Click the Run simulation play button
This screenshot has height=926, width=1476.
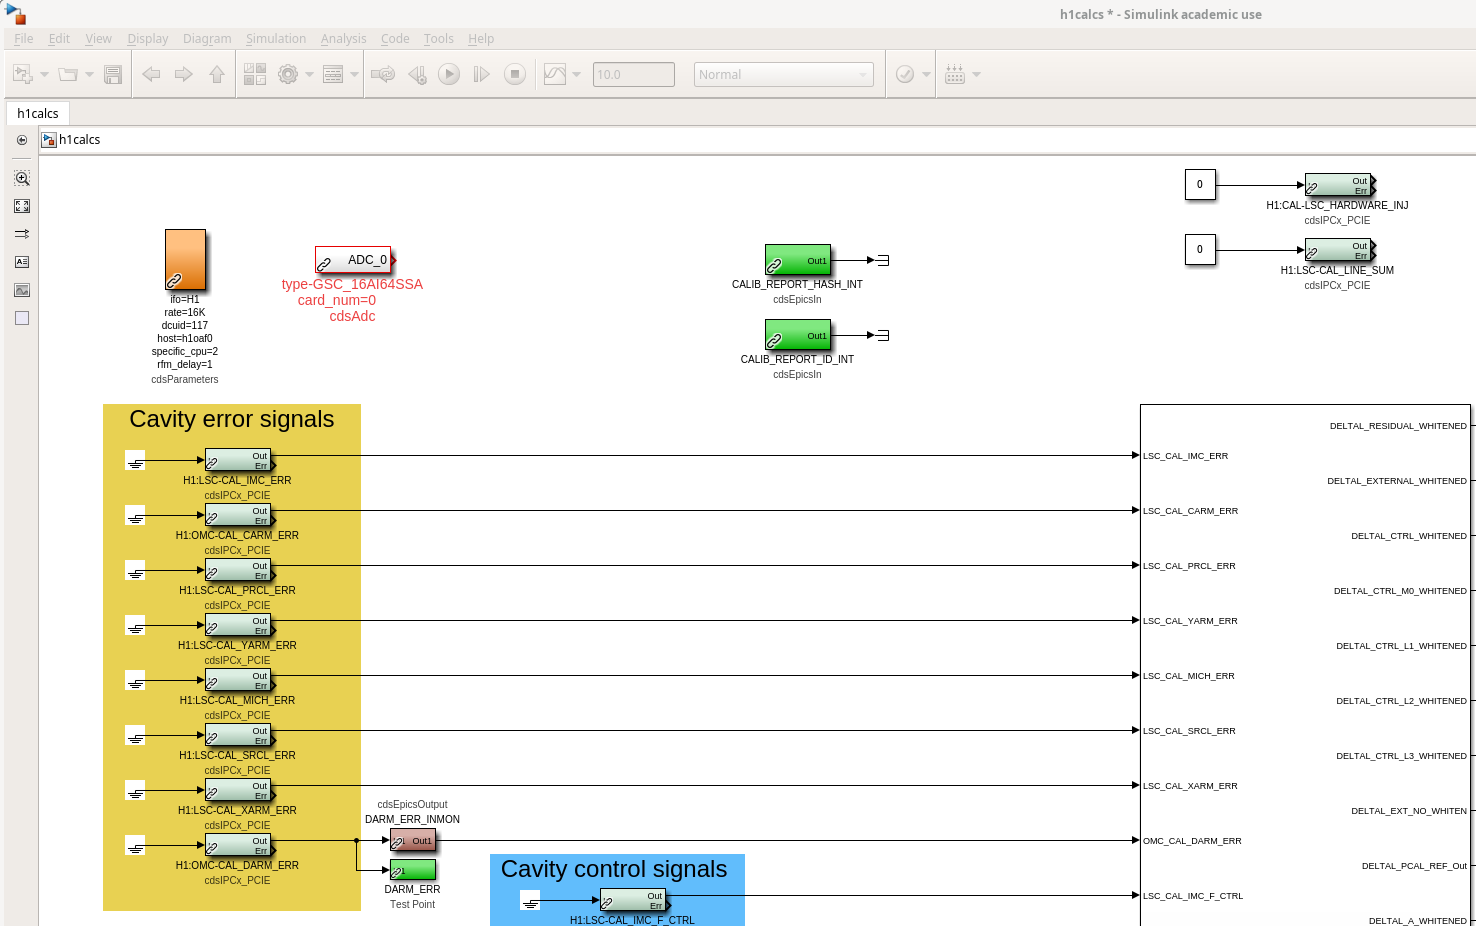[x=449, y=75]
